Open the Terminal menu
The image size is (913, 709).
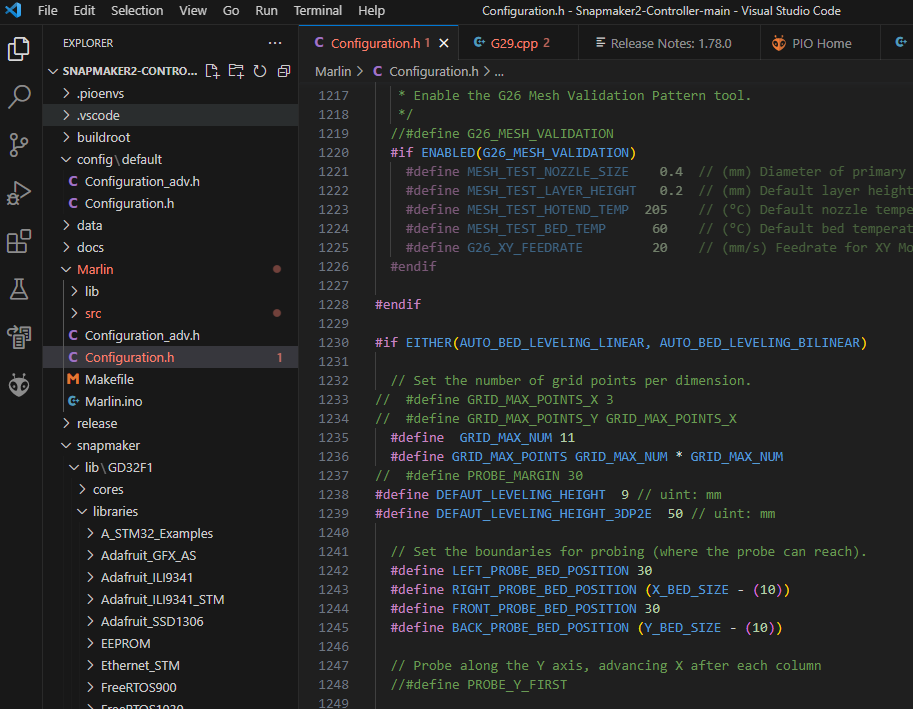[x=317, y=10]
